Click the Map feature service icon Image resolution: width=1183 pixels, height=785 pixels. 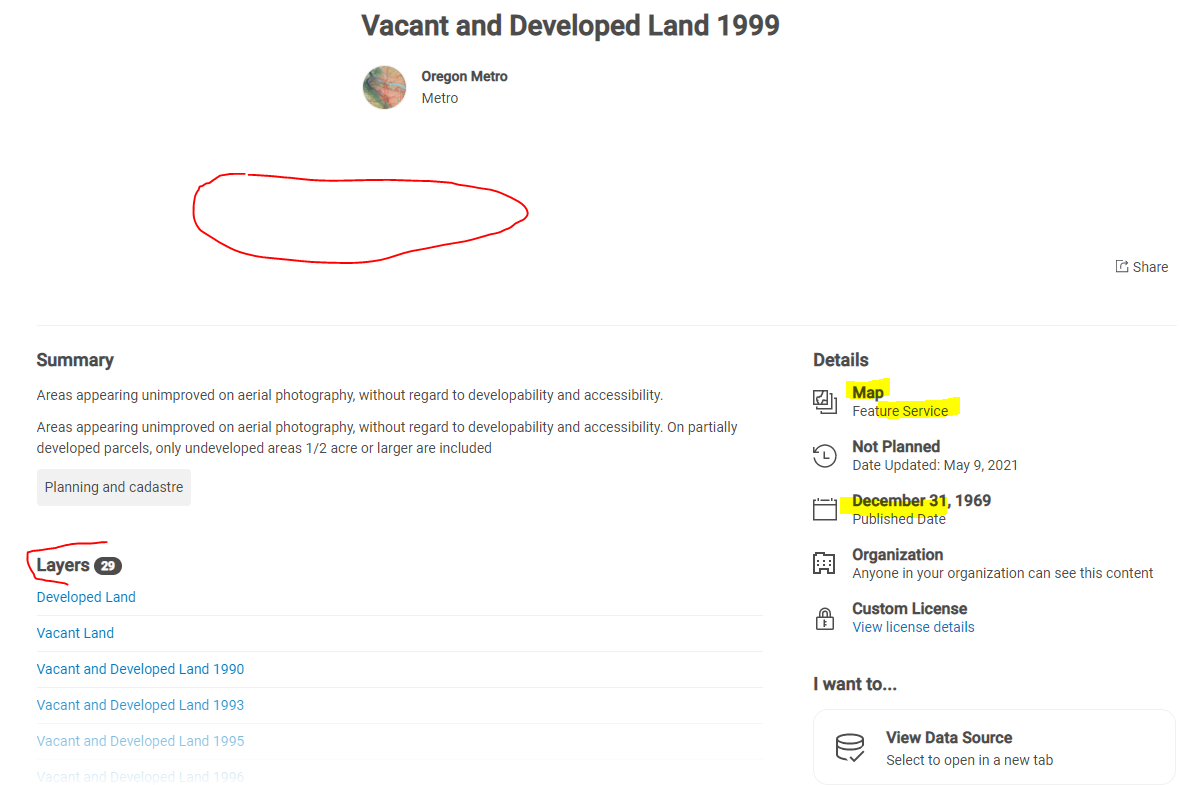(825, 402)
